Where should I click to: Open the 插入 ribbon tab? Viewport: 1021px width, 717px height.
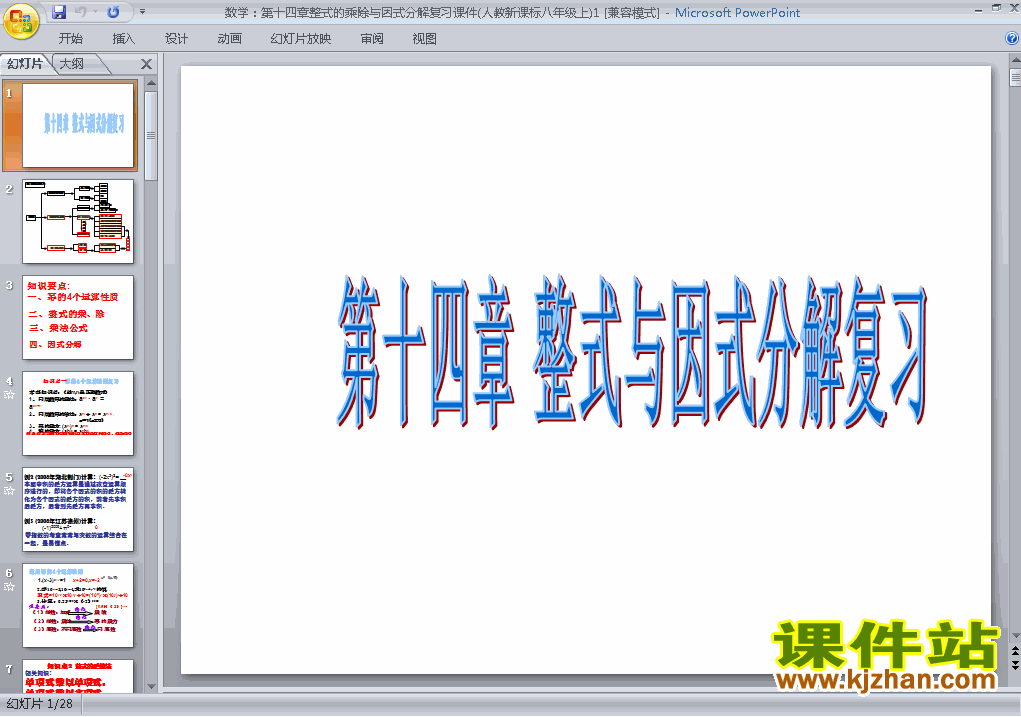coord(123,38)
